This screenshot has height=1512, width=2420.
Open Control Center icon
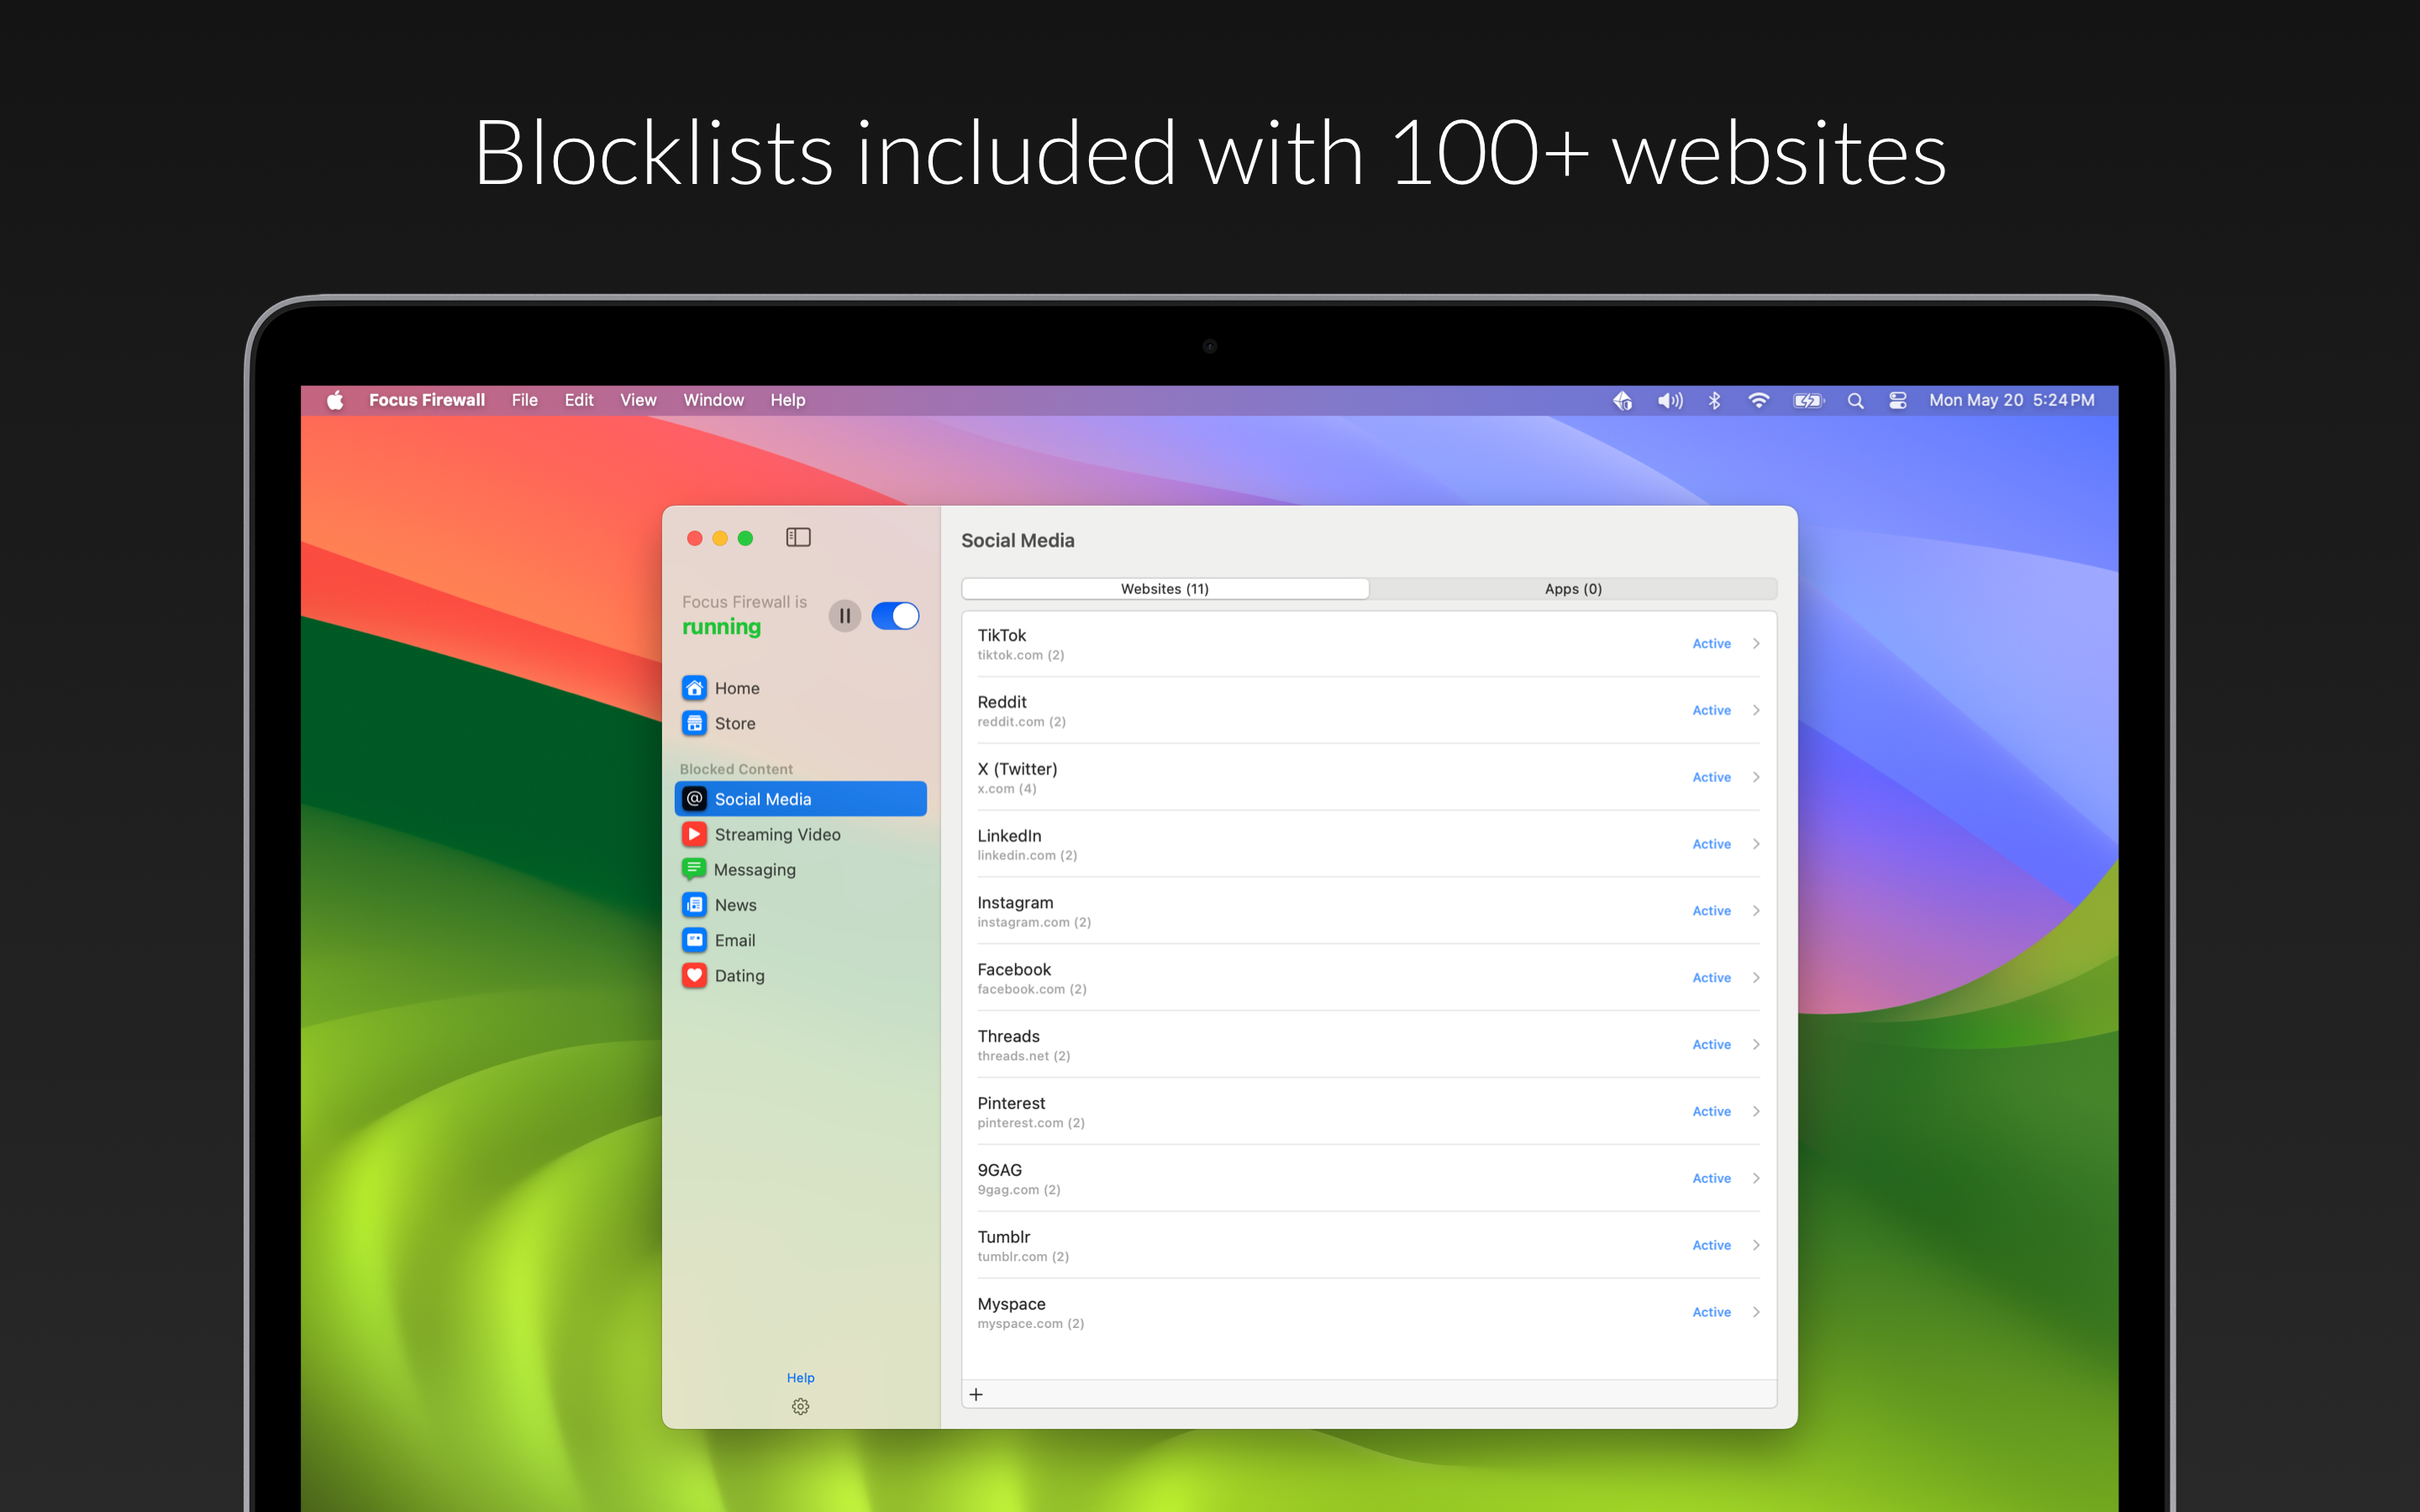click(x=1898, y=400)
